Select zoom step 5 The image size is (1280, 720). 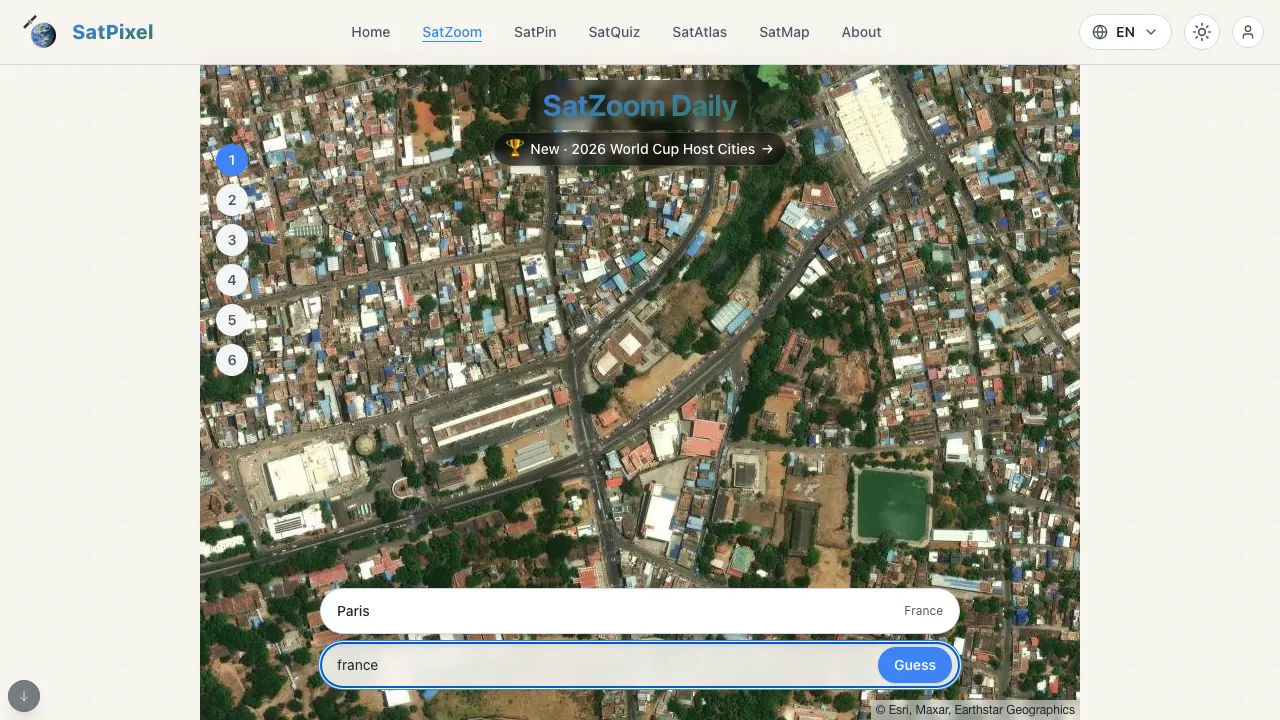click(x=232, y=320)
